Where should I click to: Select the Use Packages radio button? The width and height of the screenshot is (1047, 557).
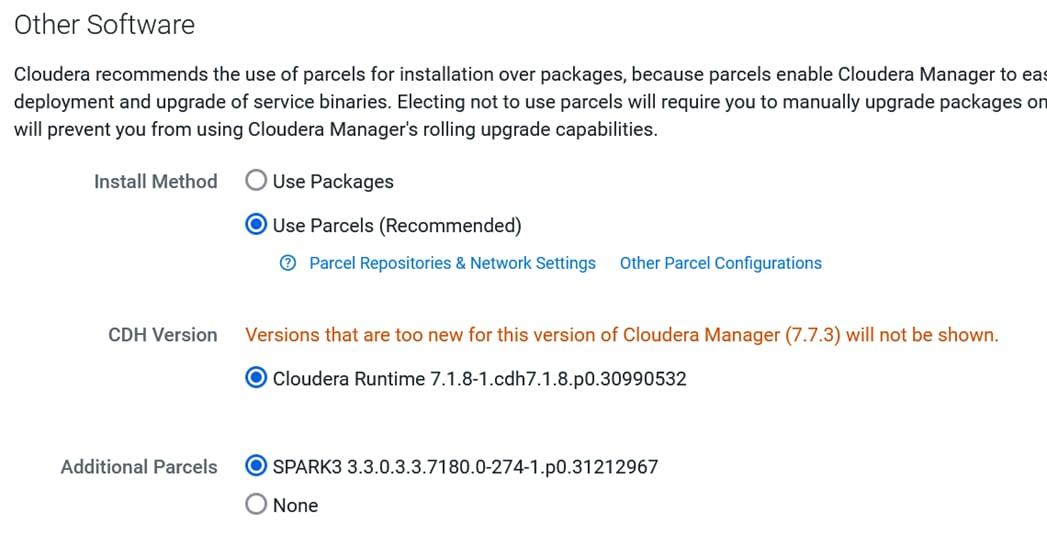(x=256, y=180)
